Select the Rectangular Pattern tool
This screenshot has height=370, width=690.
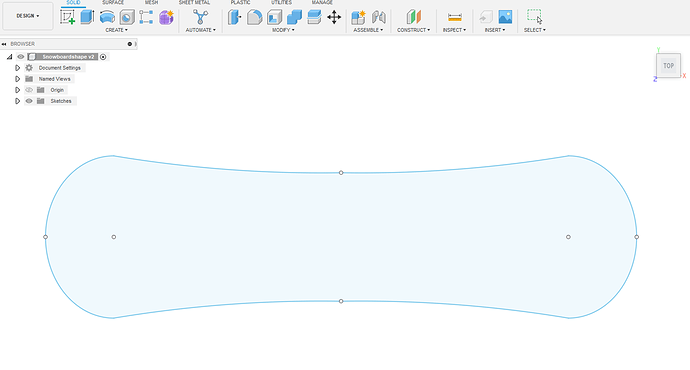146,17
